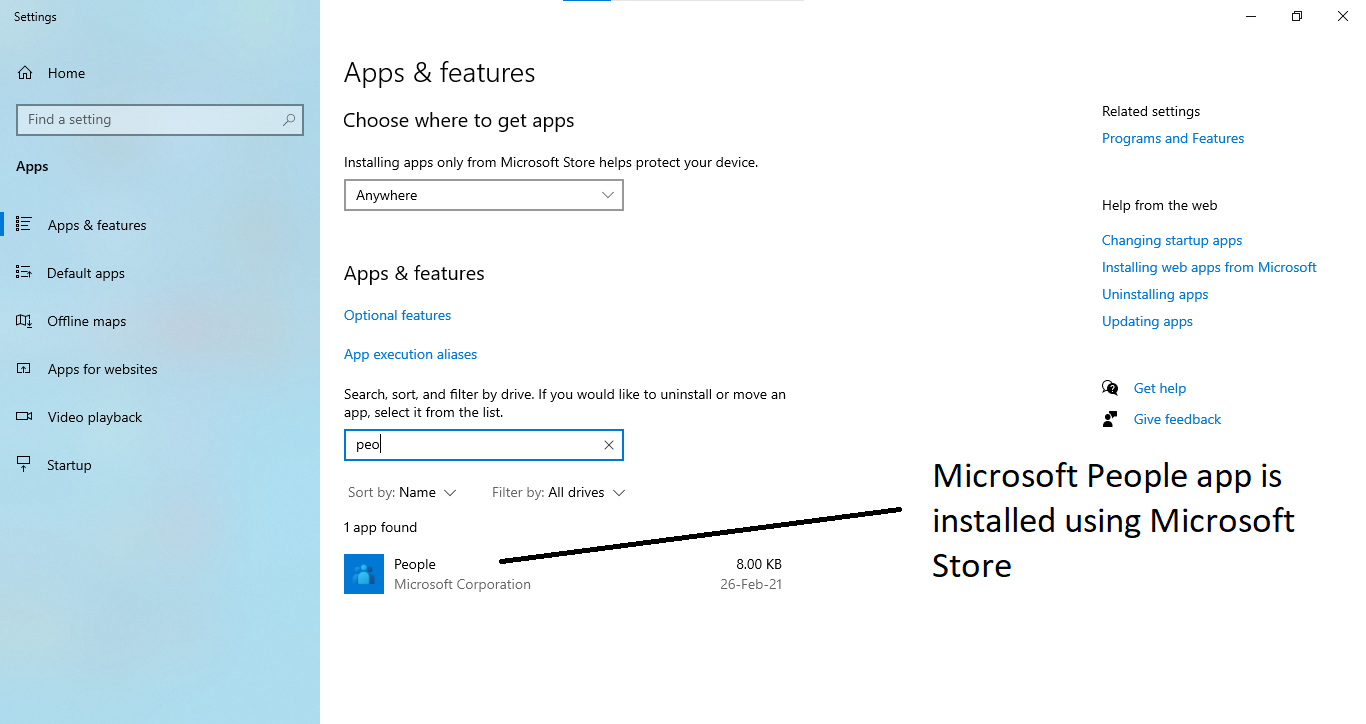Select the People app name in the list

click(x=415, y=564)
